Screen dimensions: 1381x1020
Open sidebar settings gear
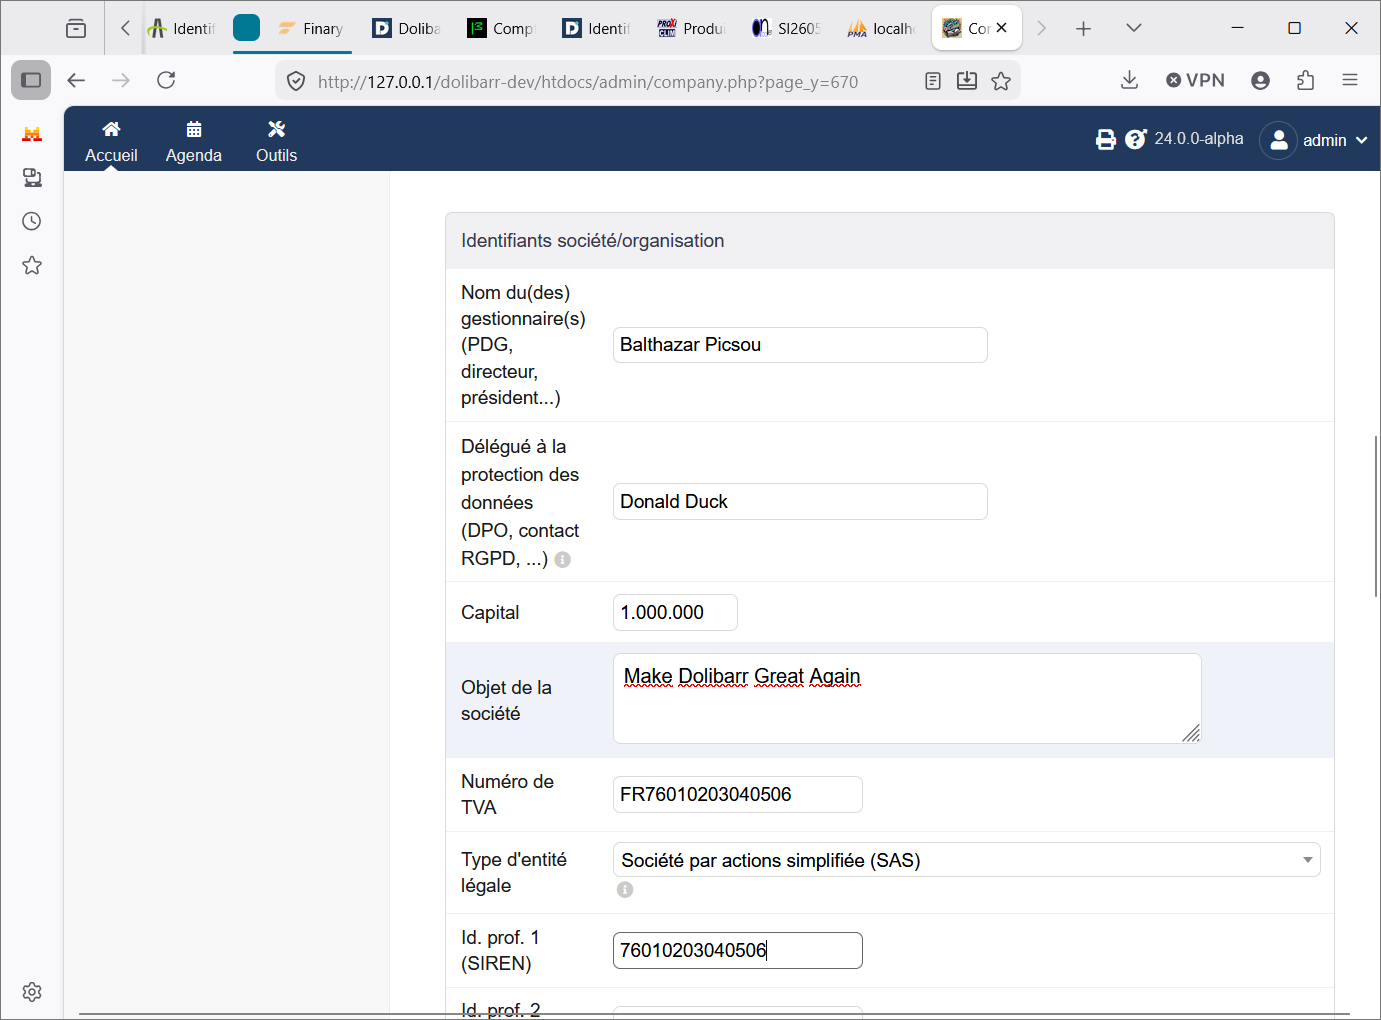pos(32,992)
